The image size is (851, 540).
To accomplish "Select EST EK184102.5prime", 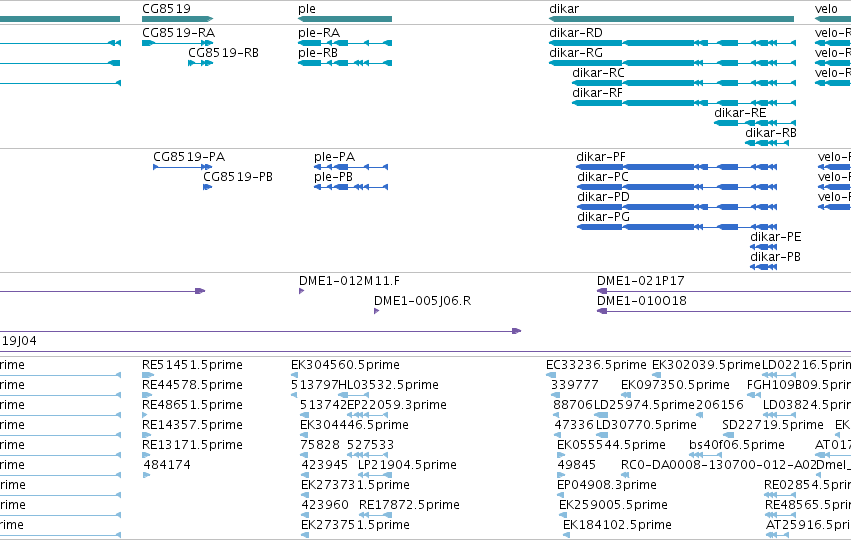I will [x=617, y=526].
